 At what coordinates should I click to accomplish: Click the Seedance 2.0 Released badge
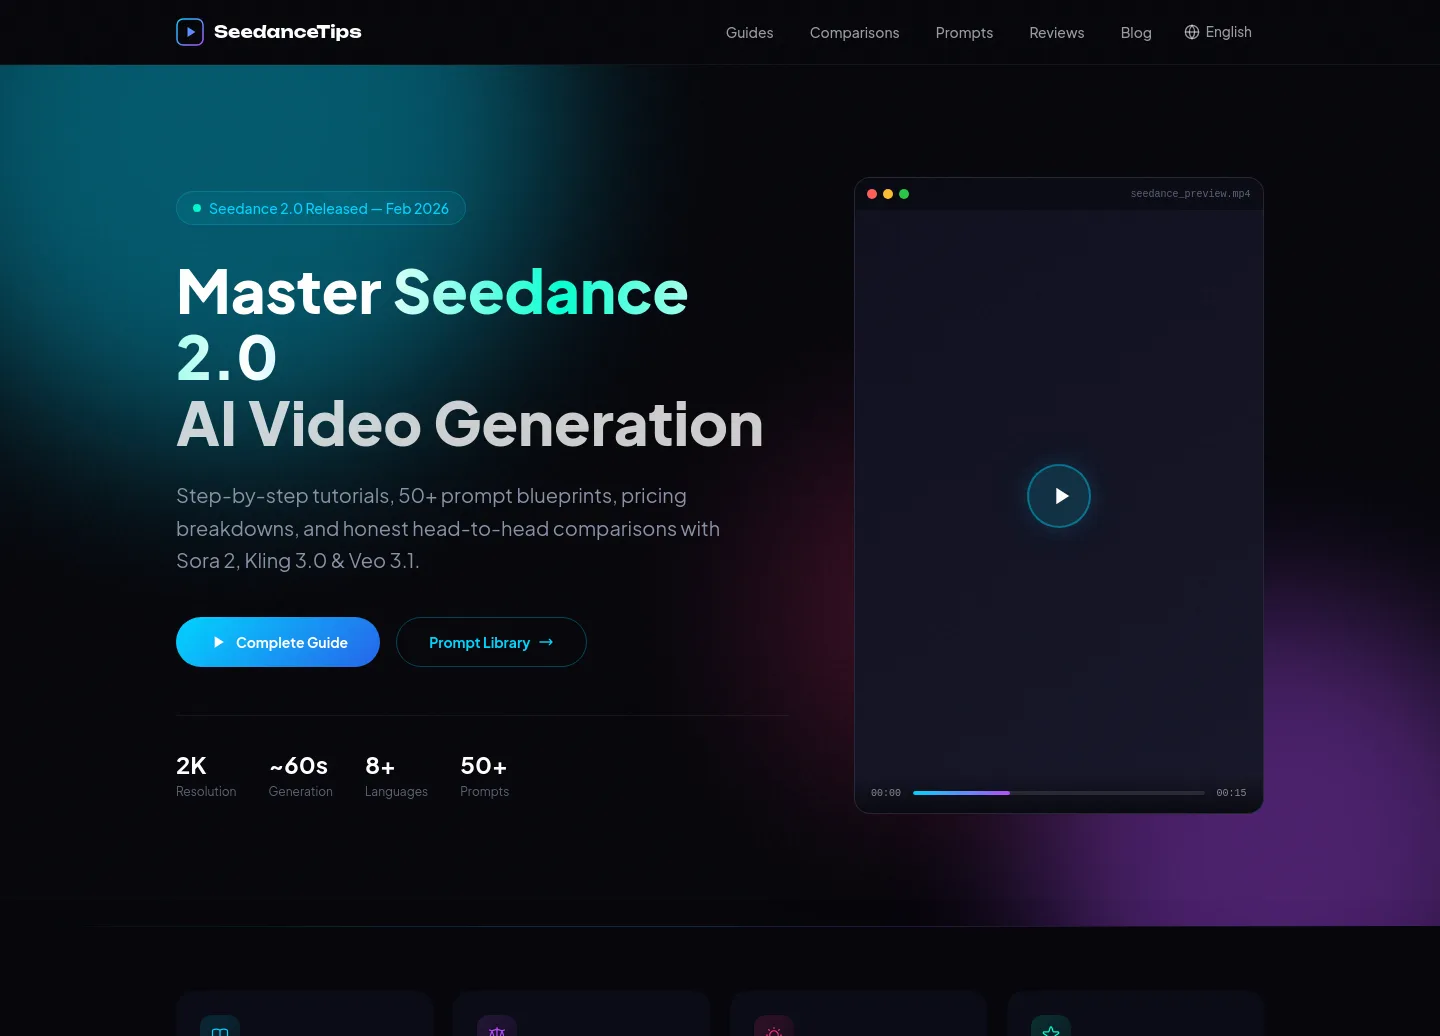pos(321,208)
